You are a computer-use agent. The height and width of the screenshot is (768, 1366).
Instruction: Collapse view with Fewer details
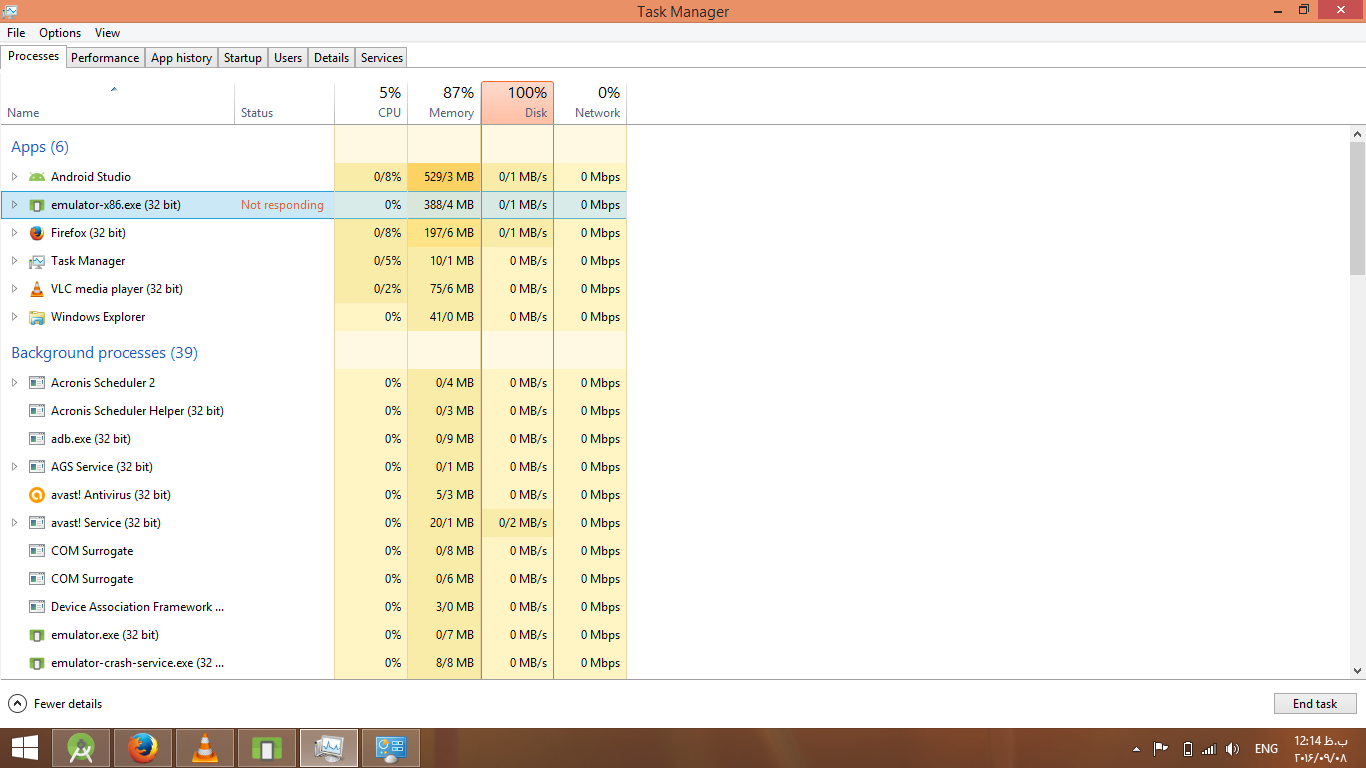pyautogui.click(x=56, y=704)
